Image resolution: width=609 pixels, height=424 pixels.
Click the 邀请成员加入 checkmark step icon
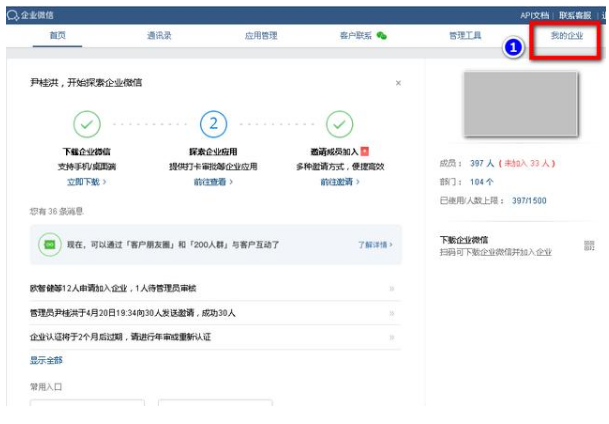point(339,124)
